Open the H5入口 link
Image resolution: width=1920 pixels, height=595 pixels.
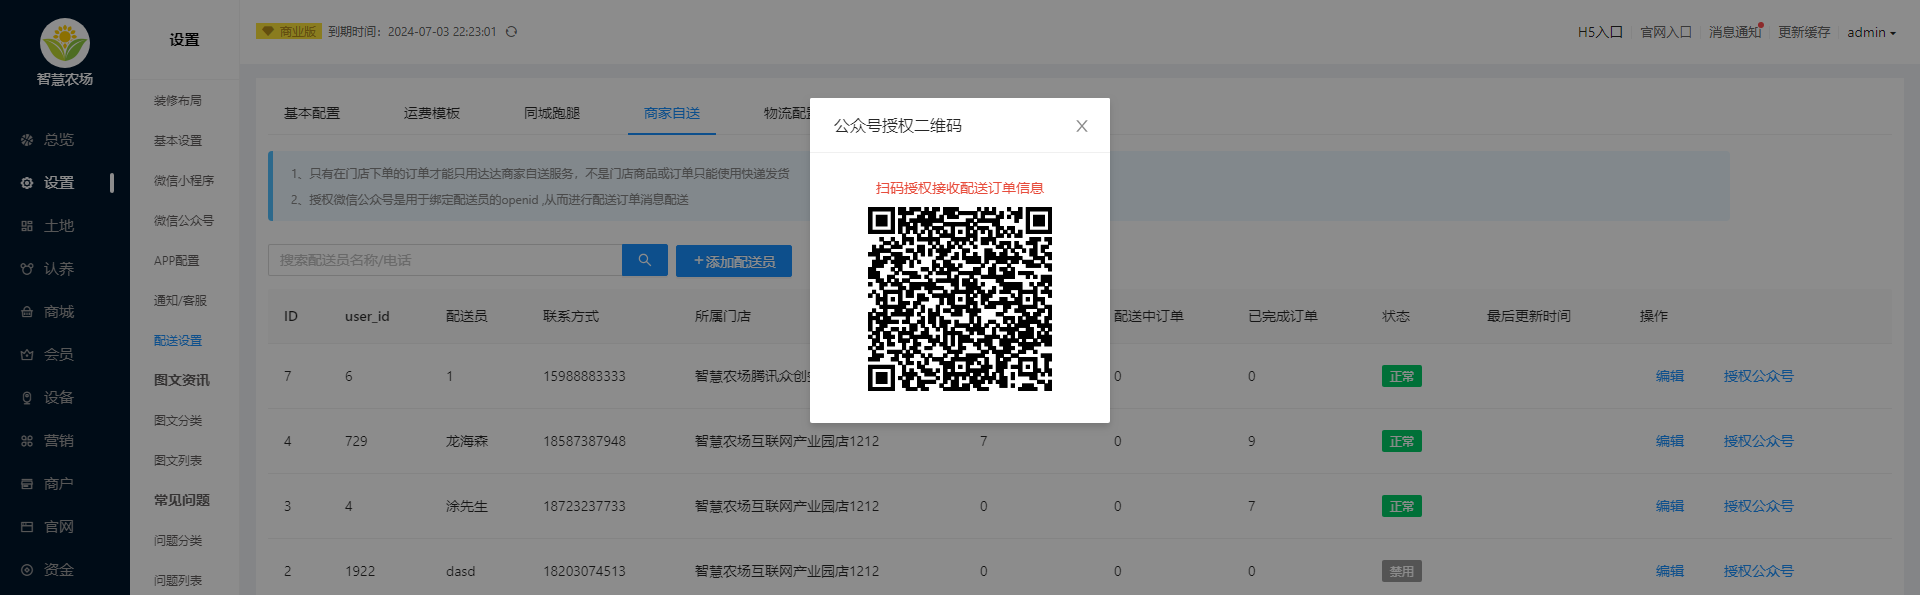(x=1600, y=33)
